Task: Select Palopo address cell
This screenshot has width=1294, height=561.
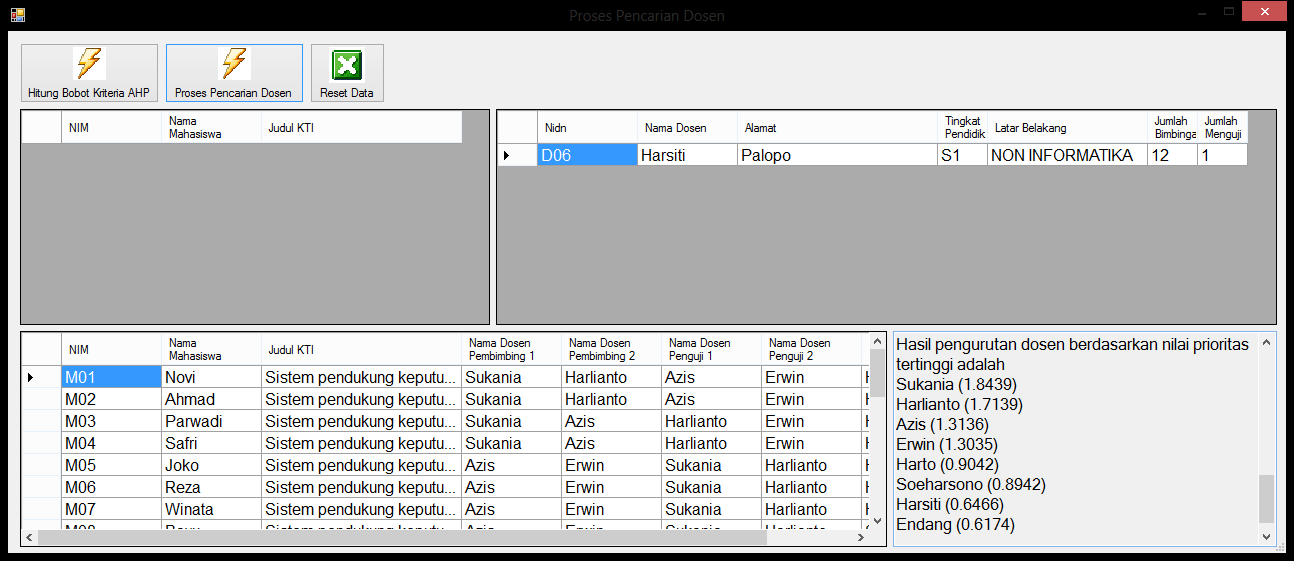Action: tap(836, 155)
